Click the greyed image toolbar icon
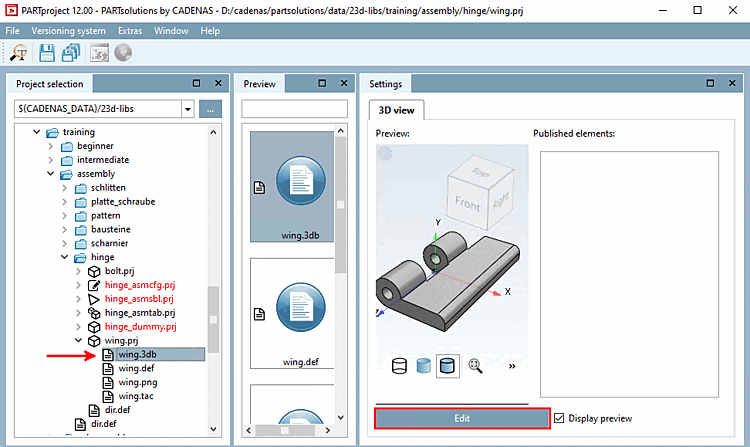 [x=99, y=53]
